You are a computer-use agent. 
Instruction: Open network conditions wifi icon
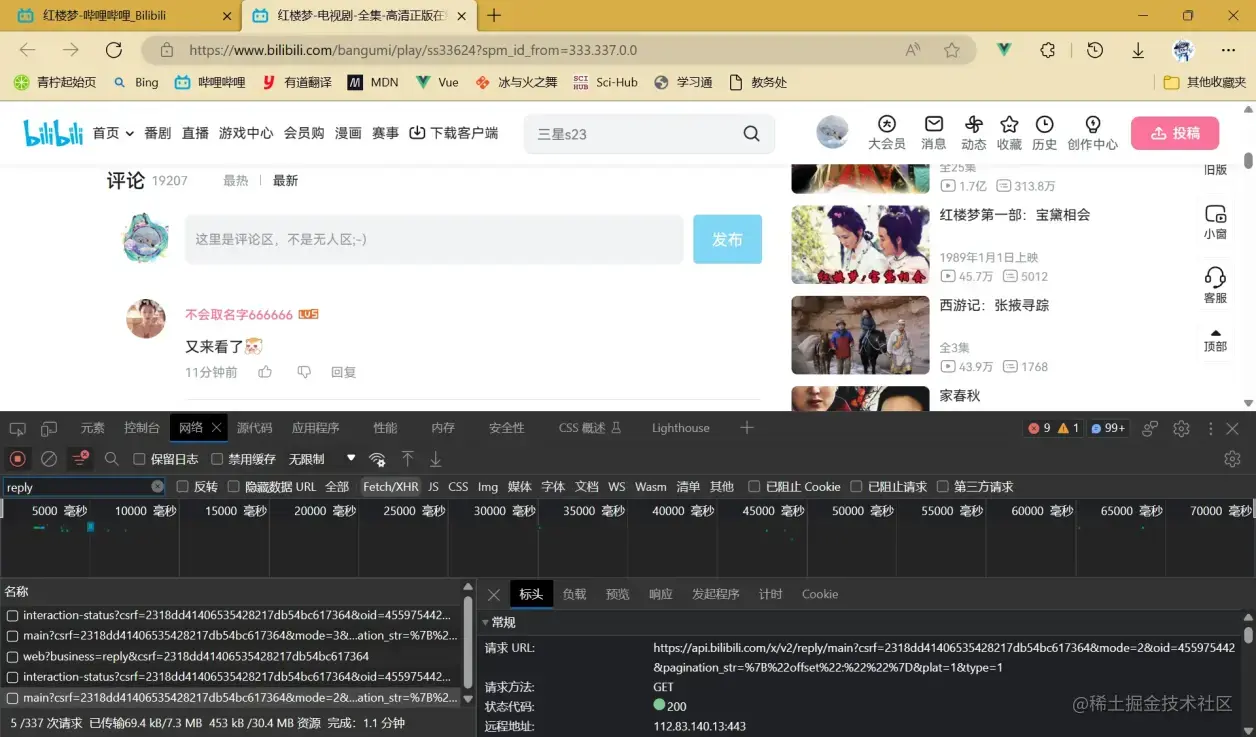pos(377,459)
